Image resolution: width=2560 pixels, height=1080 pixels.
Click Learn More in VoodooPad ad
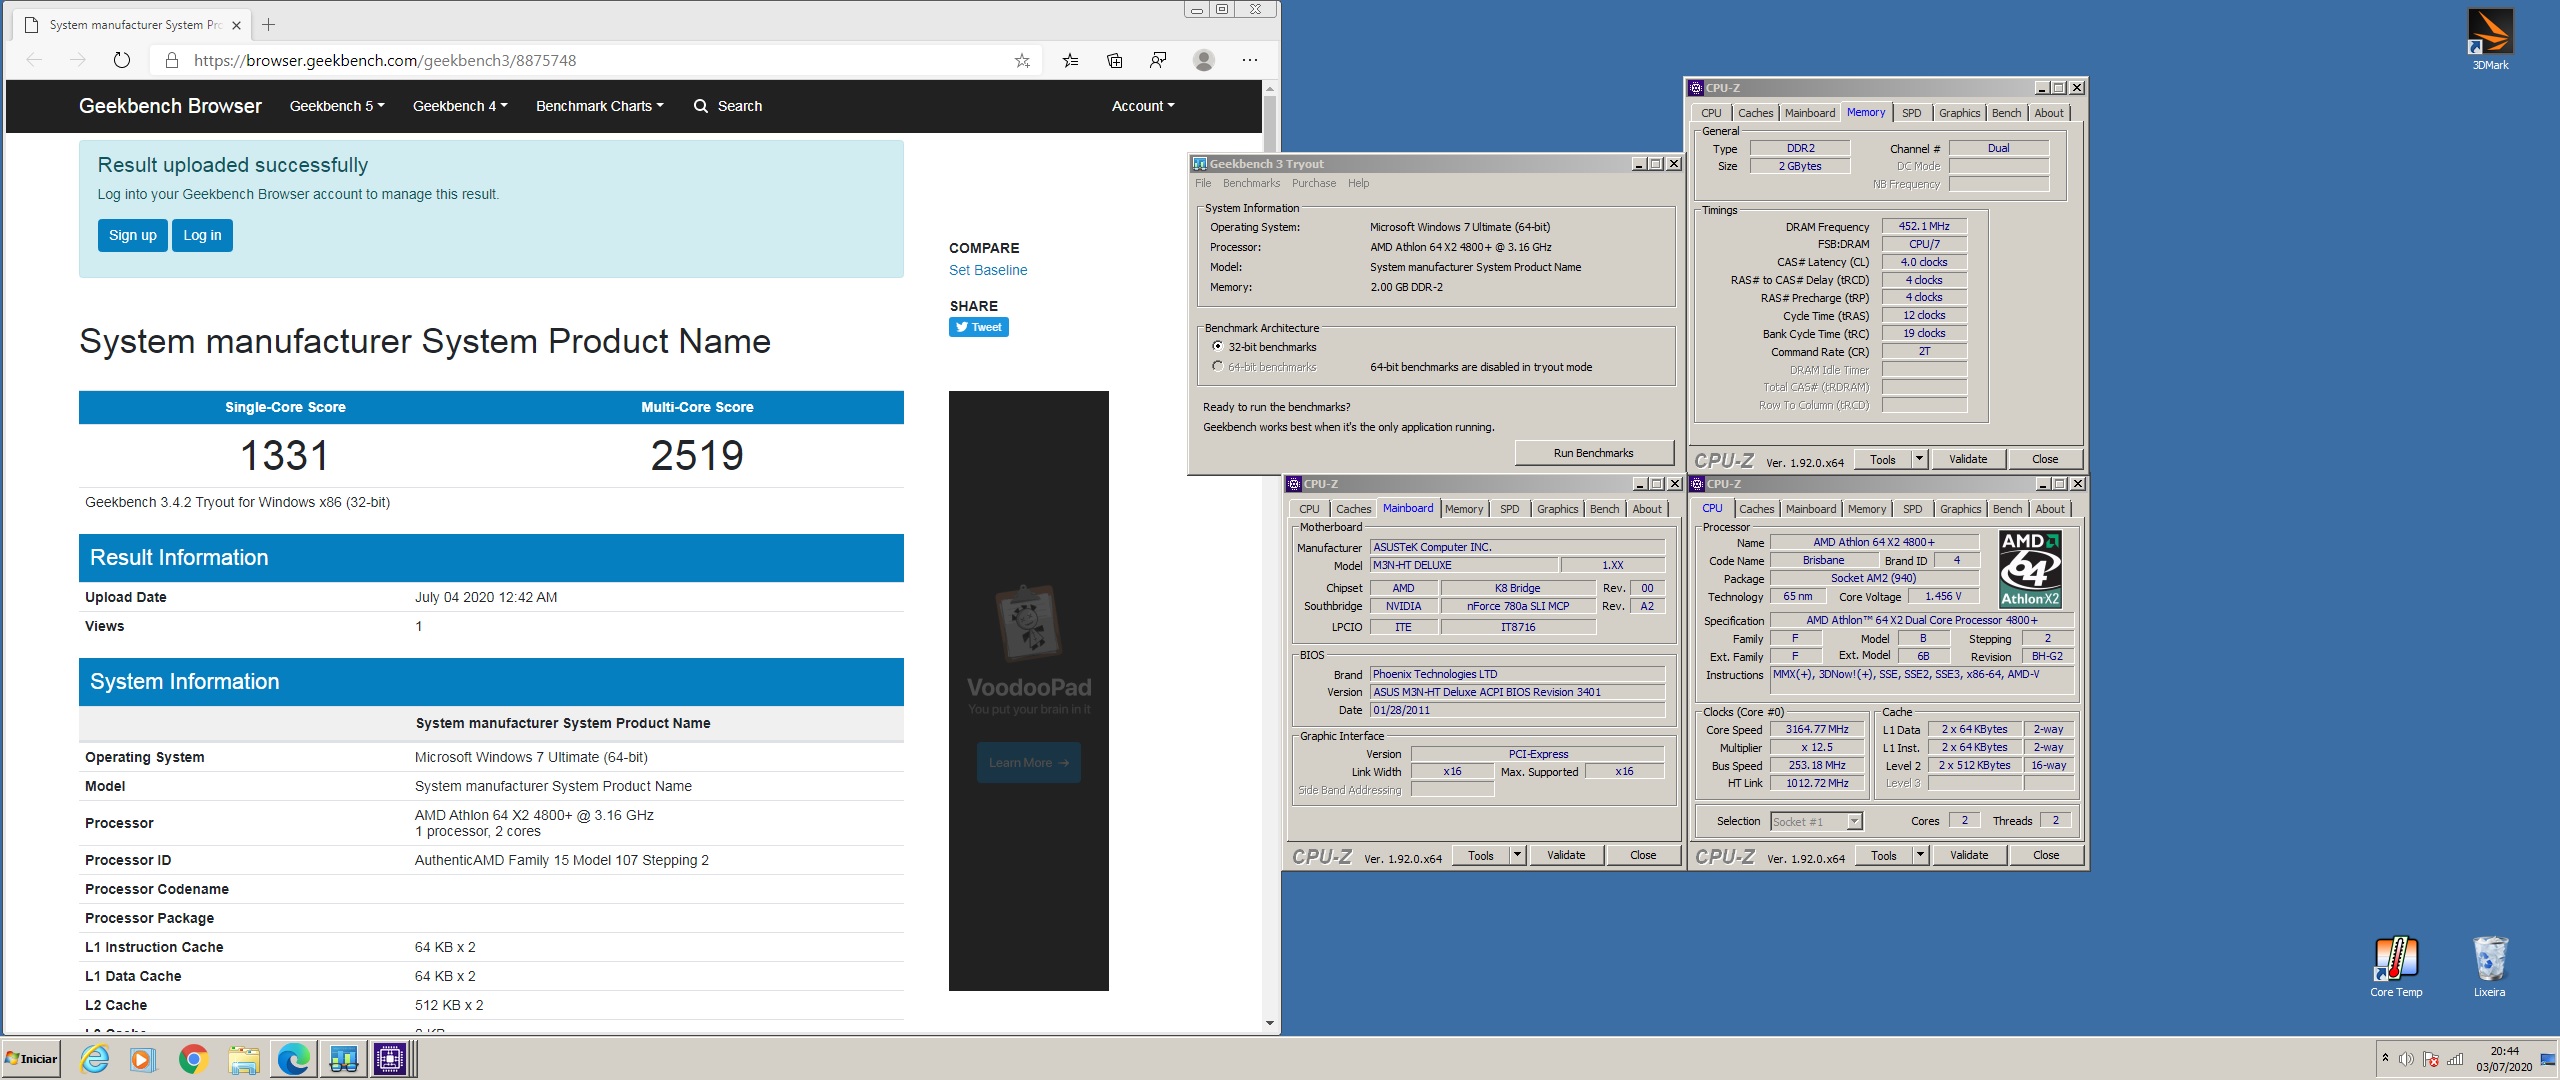pos(1029,762)
